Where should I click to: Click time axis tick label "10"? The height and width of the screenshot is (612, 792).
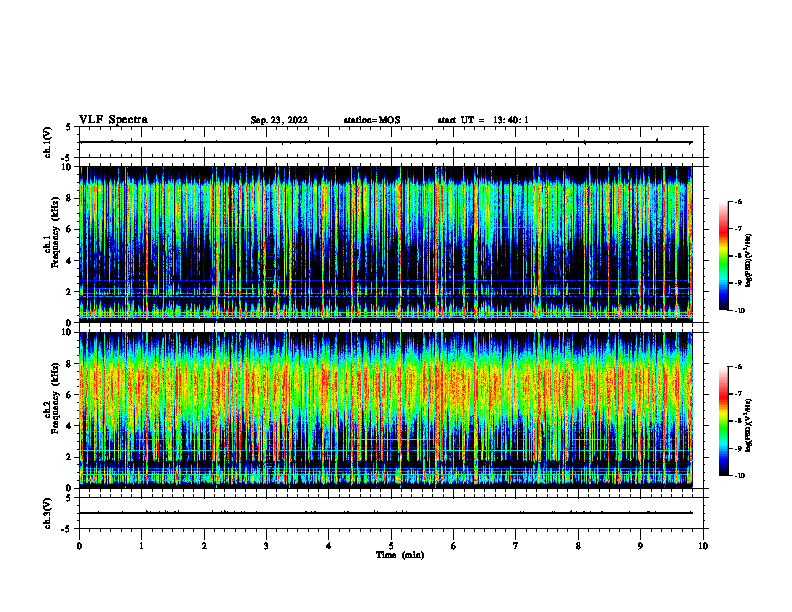click(703, 546)
